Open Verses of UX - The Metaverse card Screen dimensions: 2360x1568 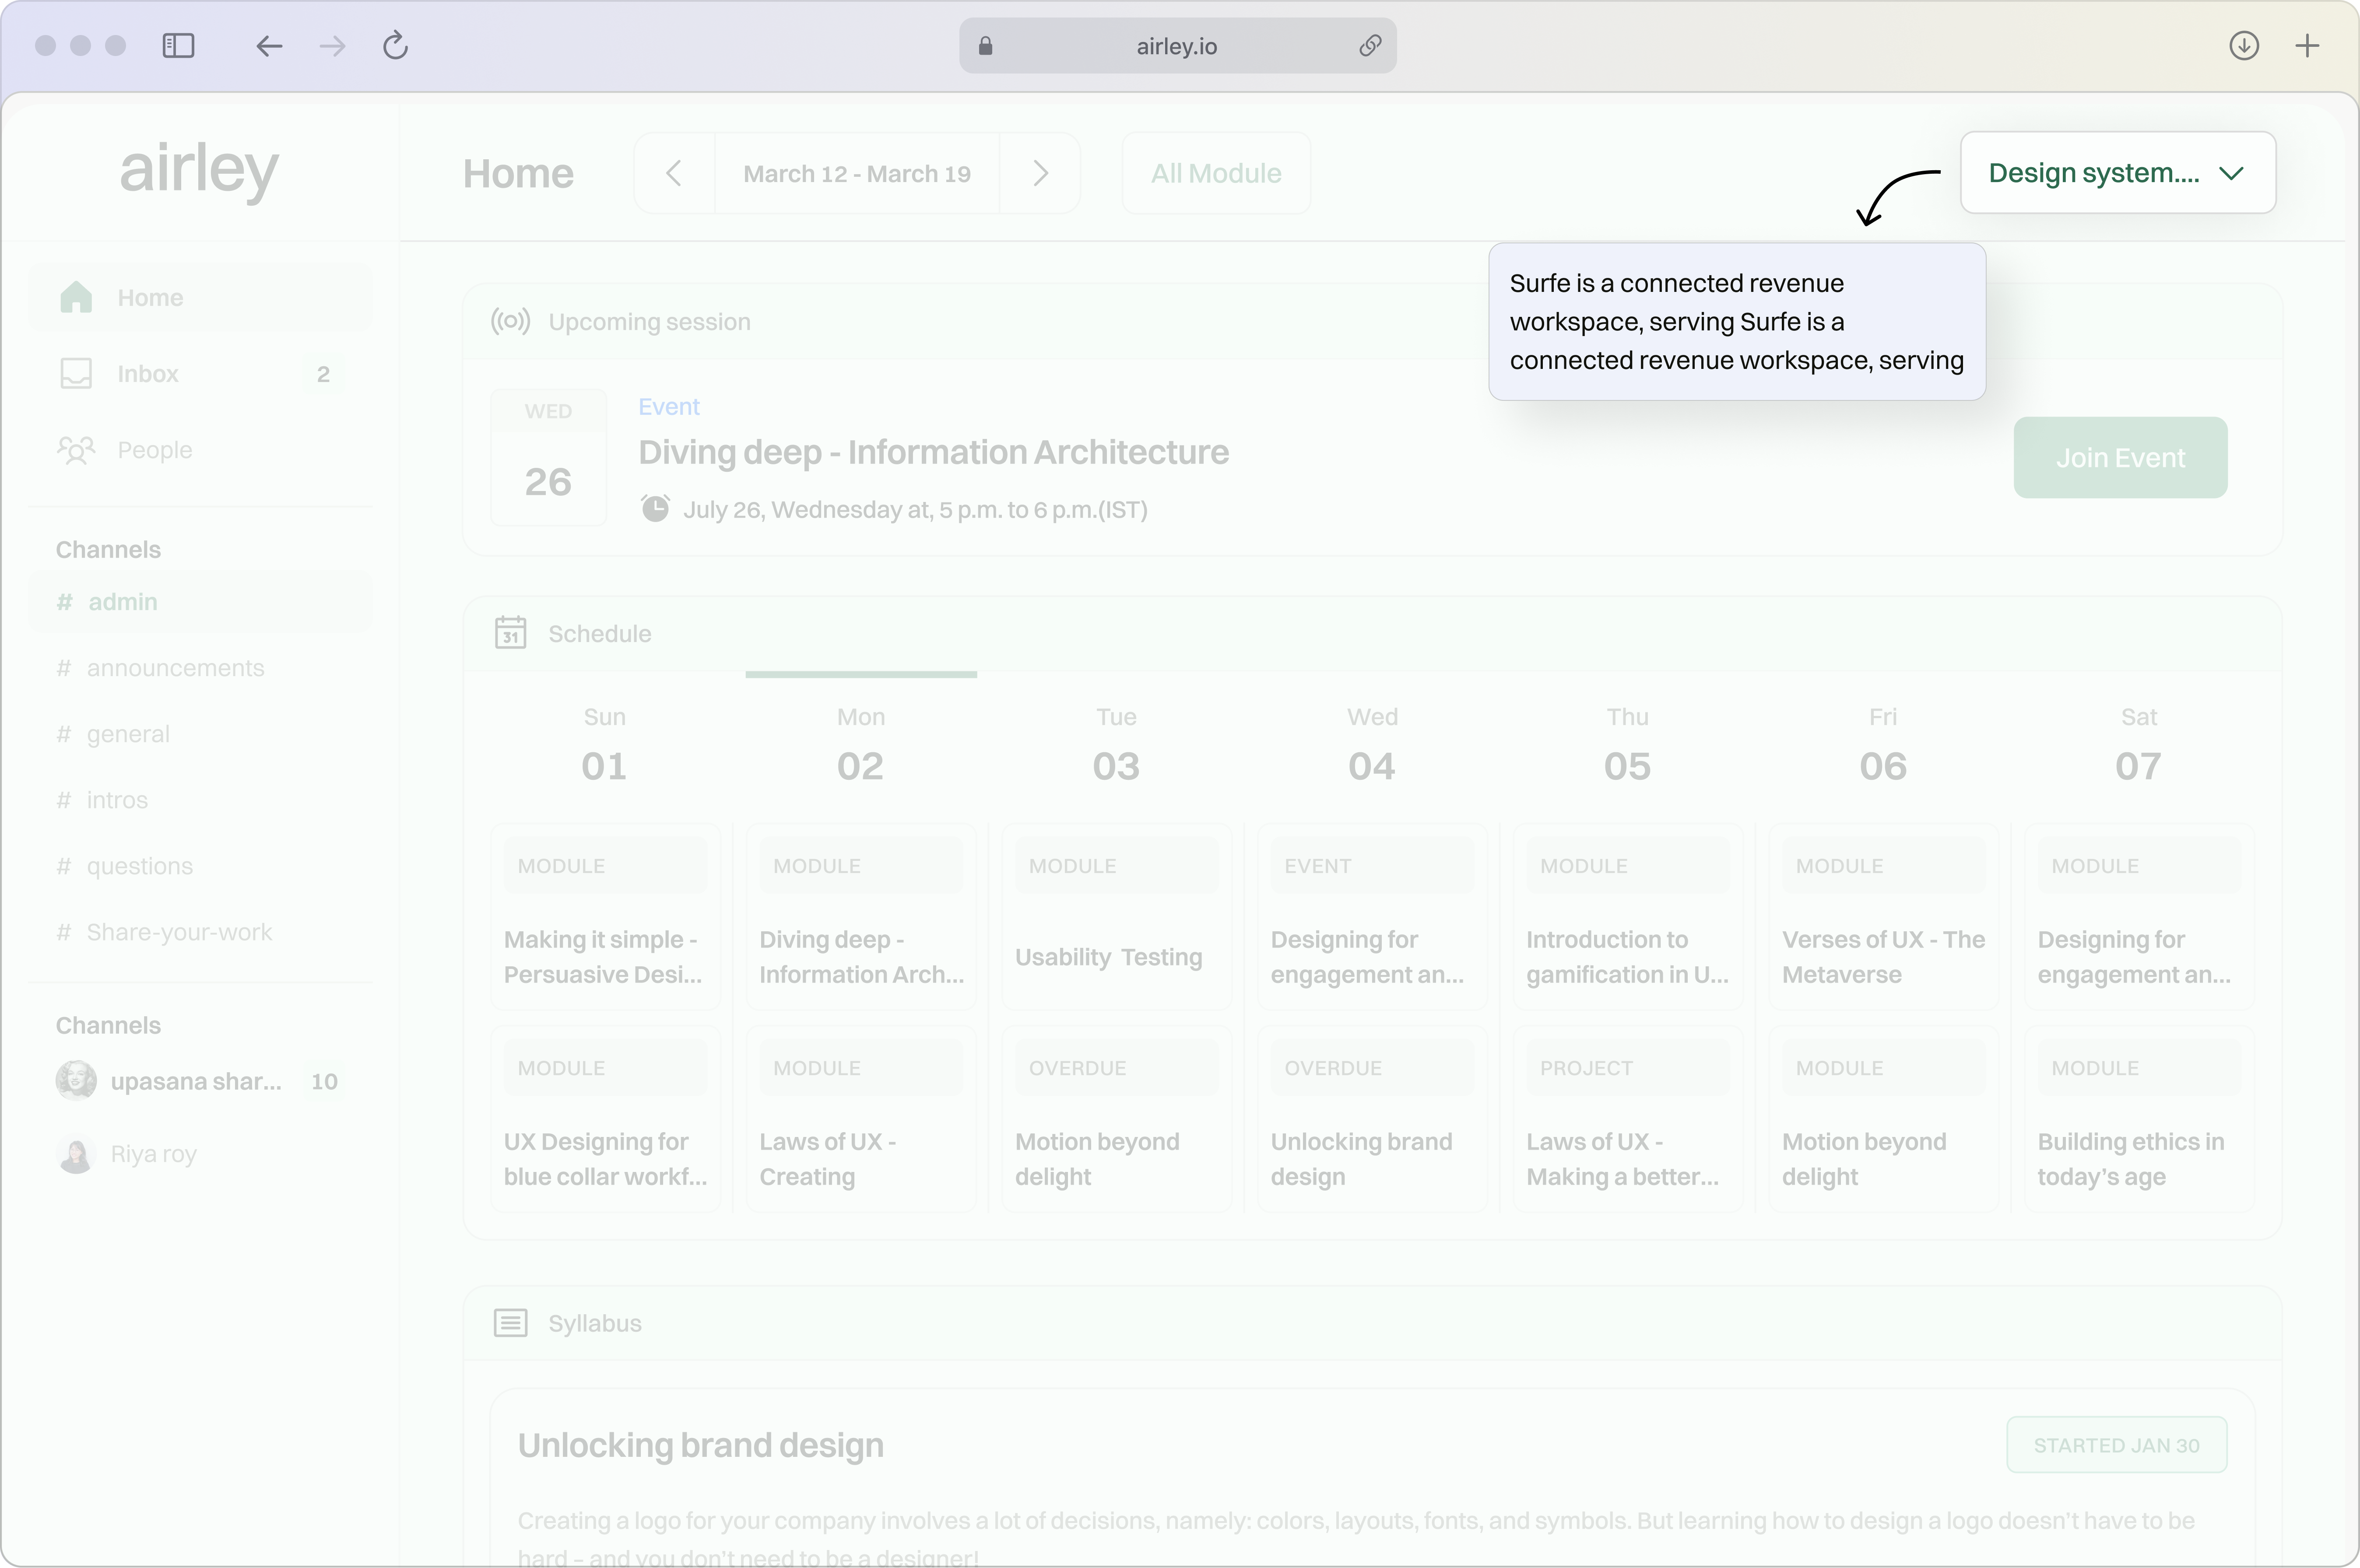coord(1883,917)
